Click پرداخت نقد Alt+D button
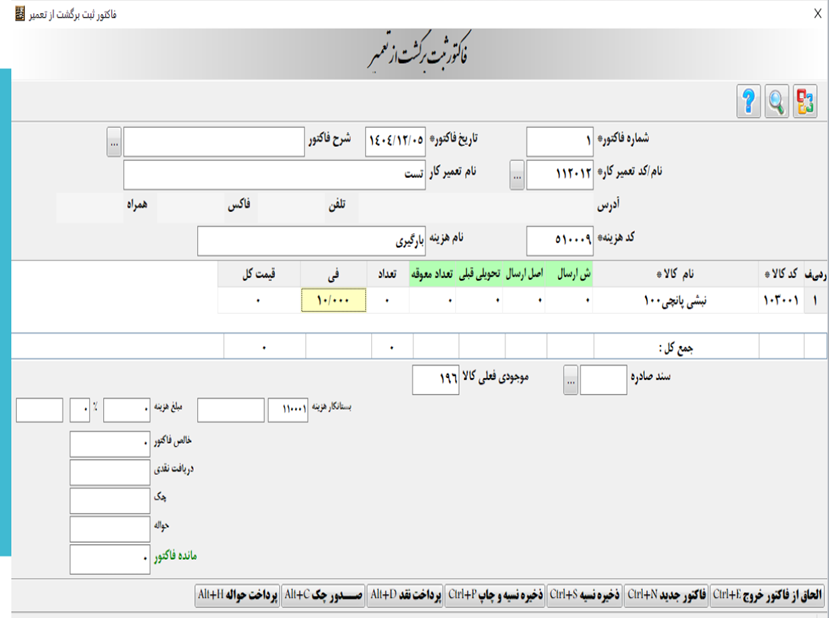The image size is (829, 618). (406, 595)
